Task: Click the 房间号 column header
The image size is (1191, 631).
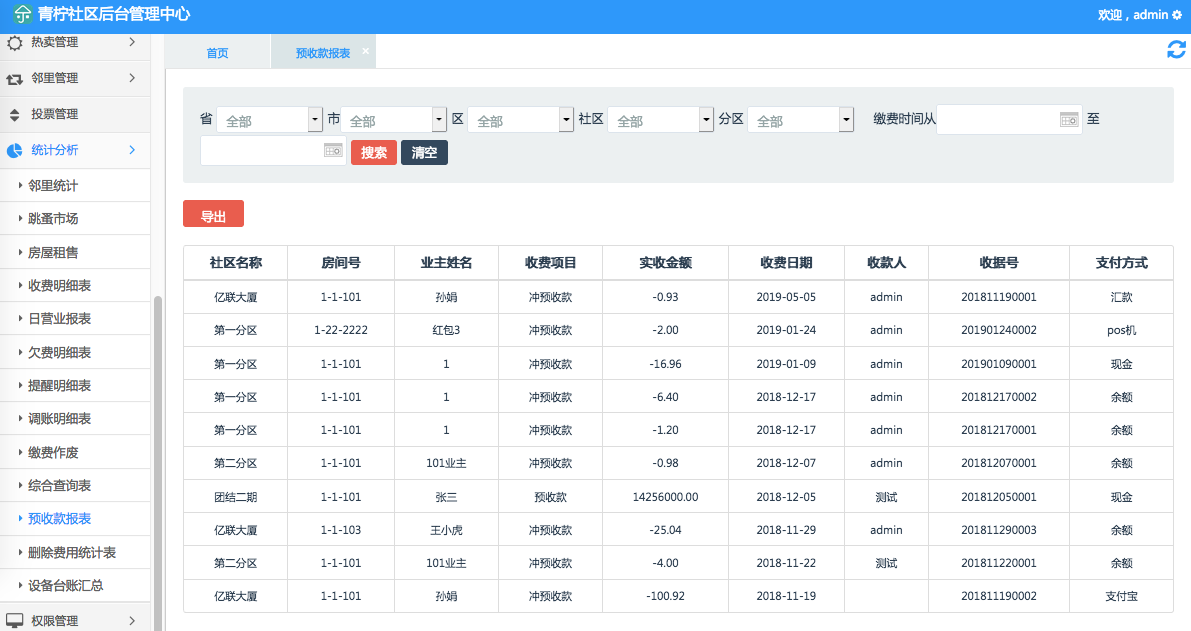Action: point(340,263)
